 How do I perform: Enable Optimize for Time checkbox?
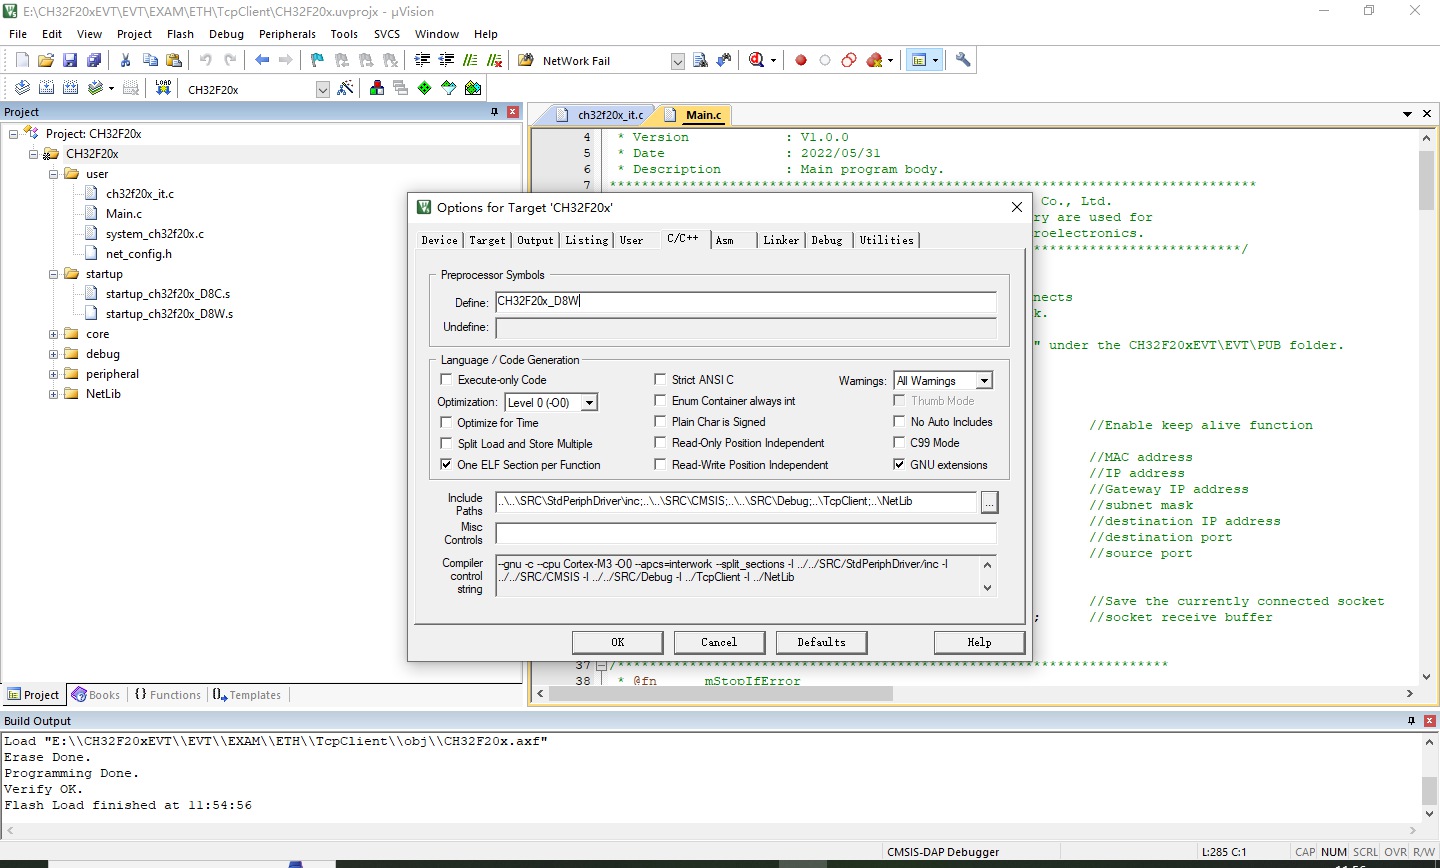tap(446, 423)
